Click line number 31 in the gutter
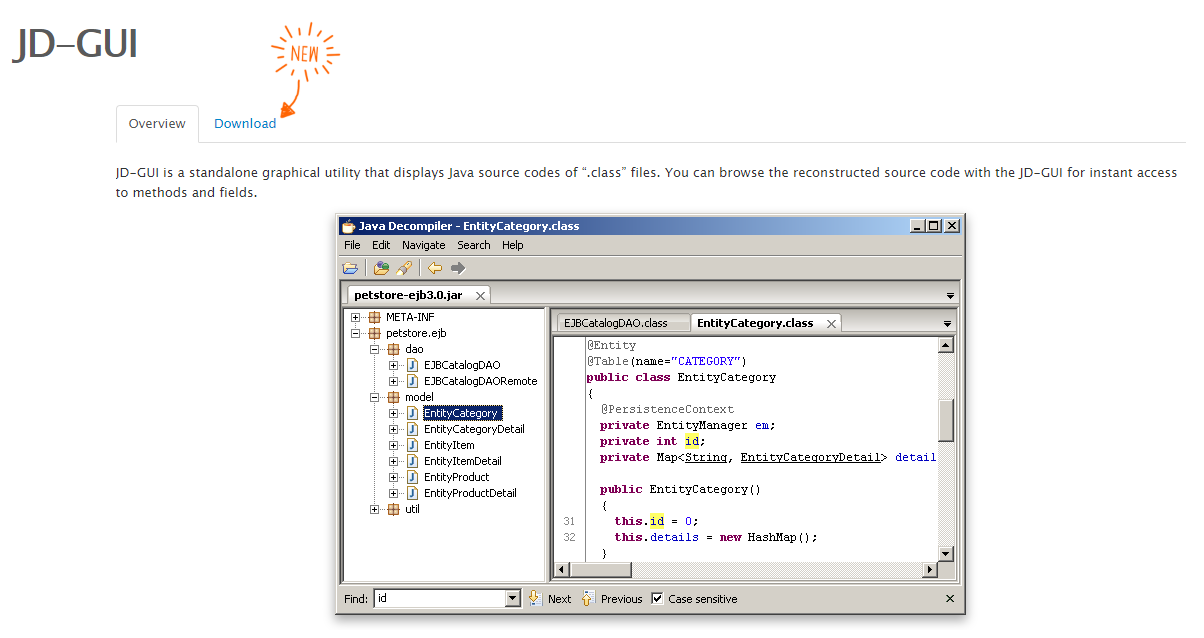1204x638 pixels. tap(569, 521)
